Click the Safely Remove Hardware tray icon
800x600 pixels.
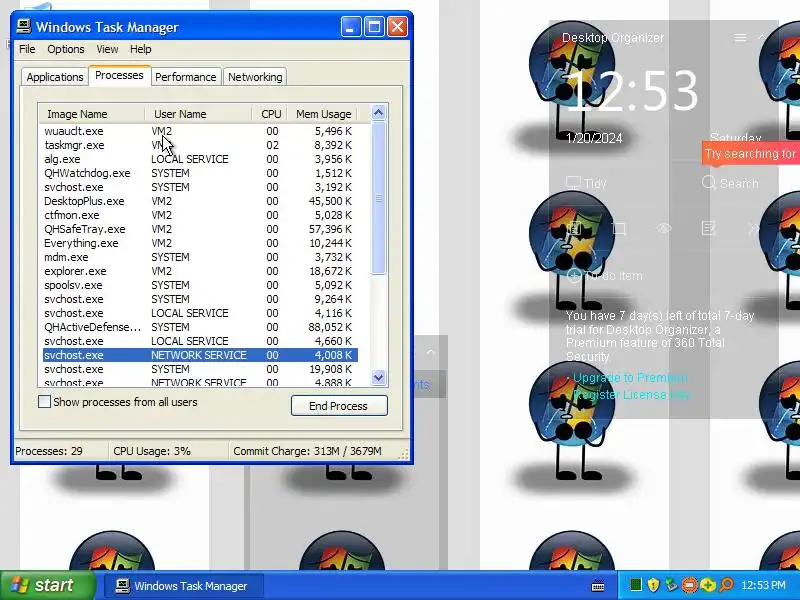[671, 585]
